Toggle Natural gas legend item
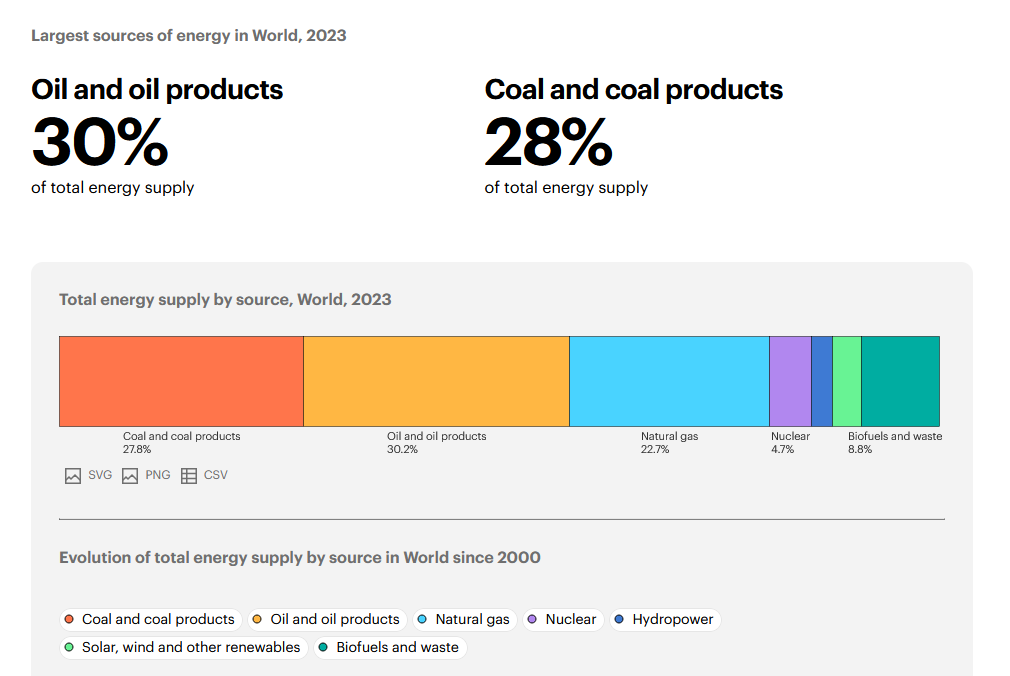Image resolution: width=1010 pixels, height=676 pixels. click(464, 620)
